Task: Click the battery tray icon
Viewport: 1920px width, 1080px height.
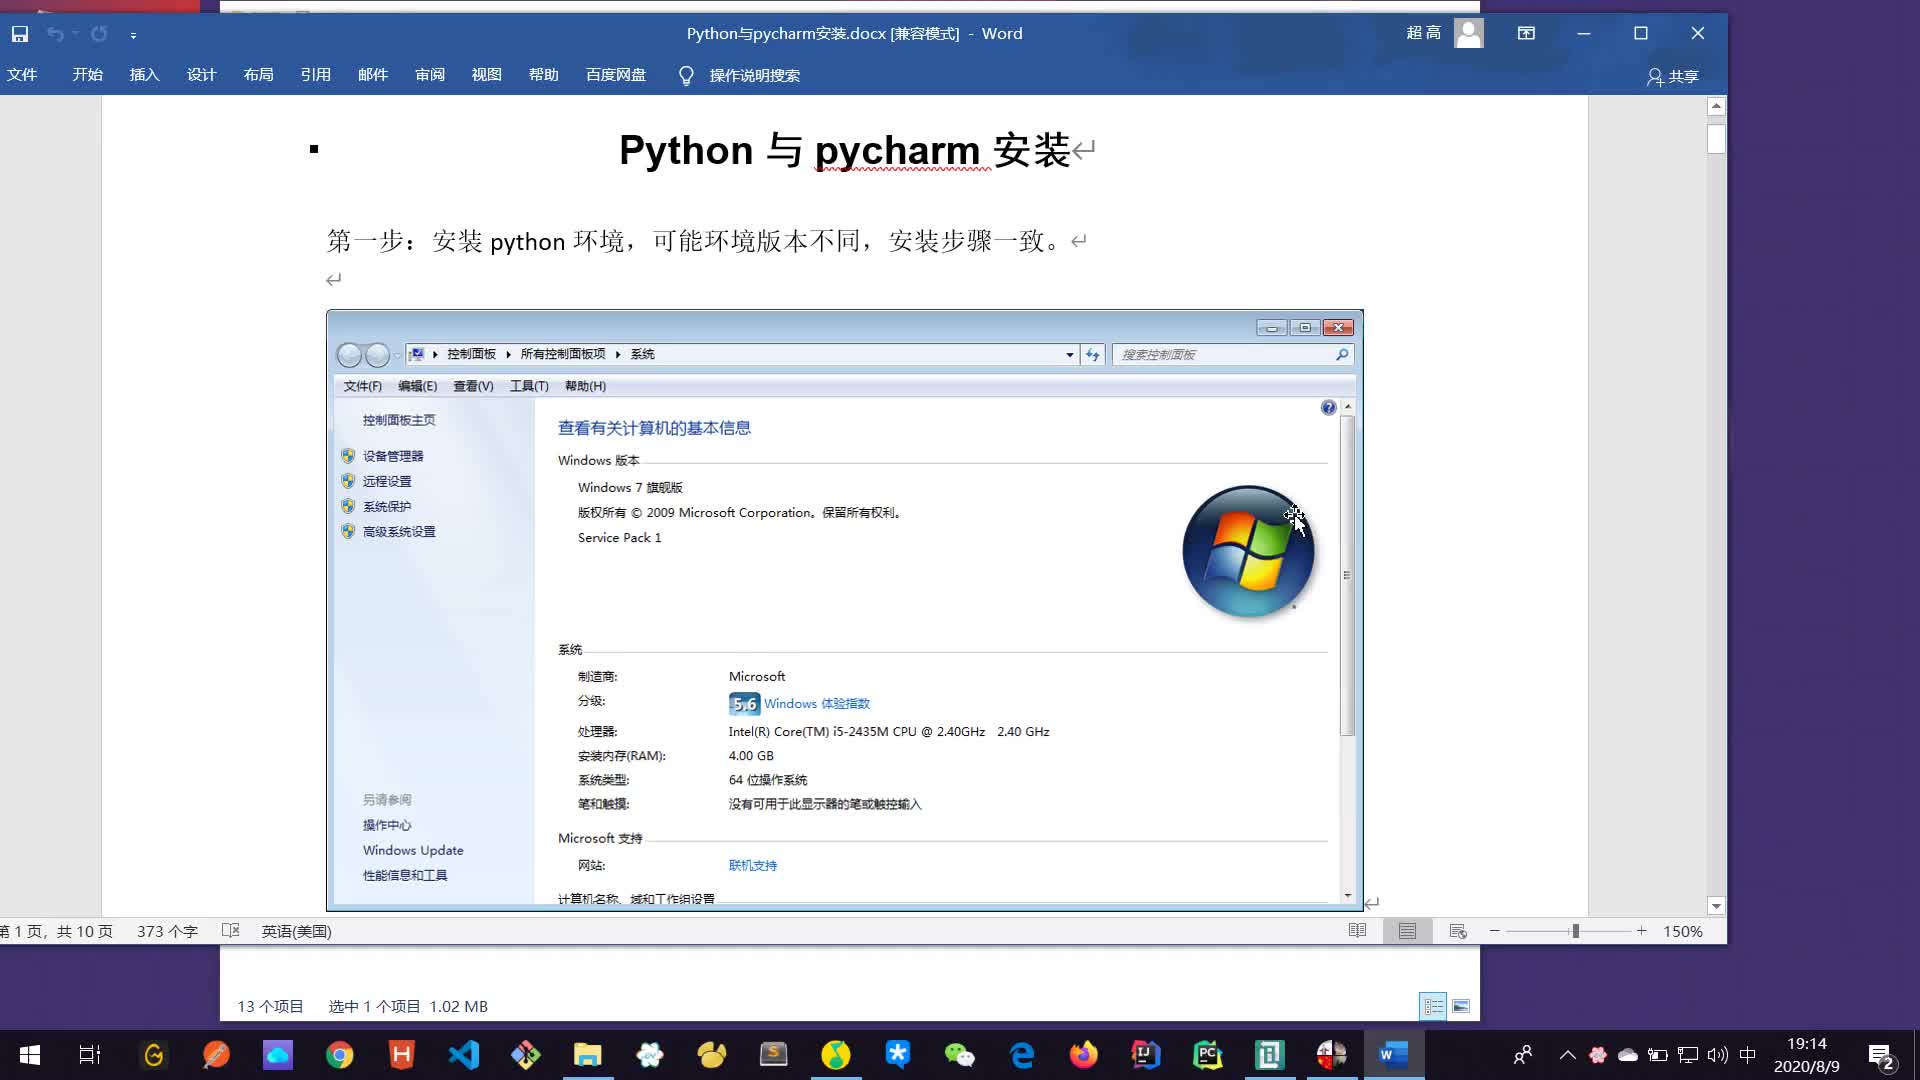Action: click(x=1658, y=1055)
